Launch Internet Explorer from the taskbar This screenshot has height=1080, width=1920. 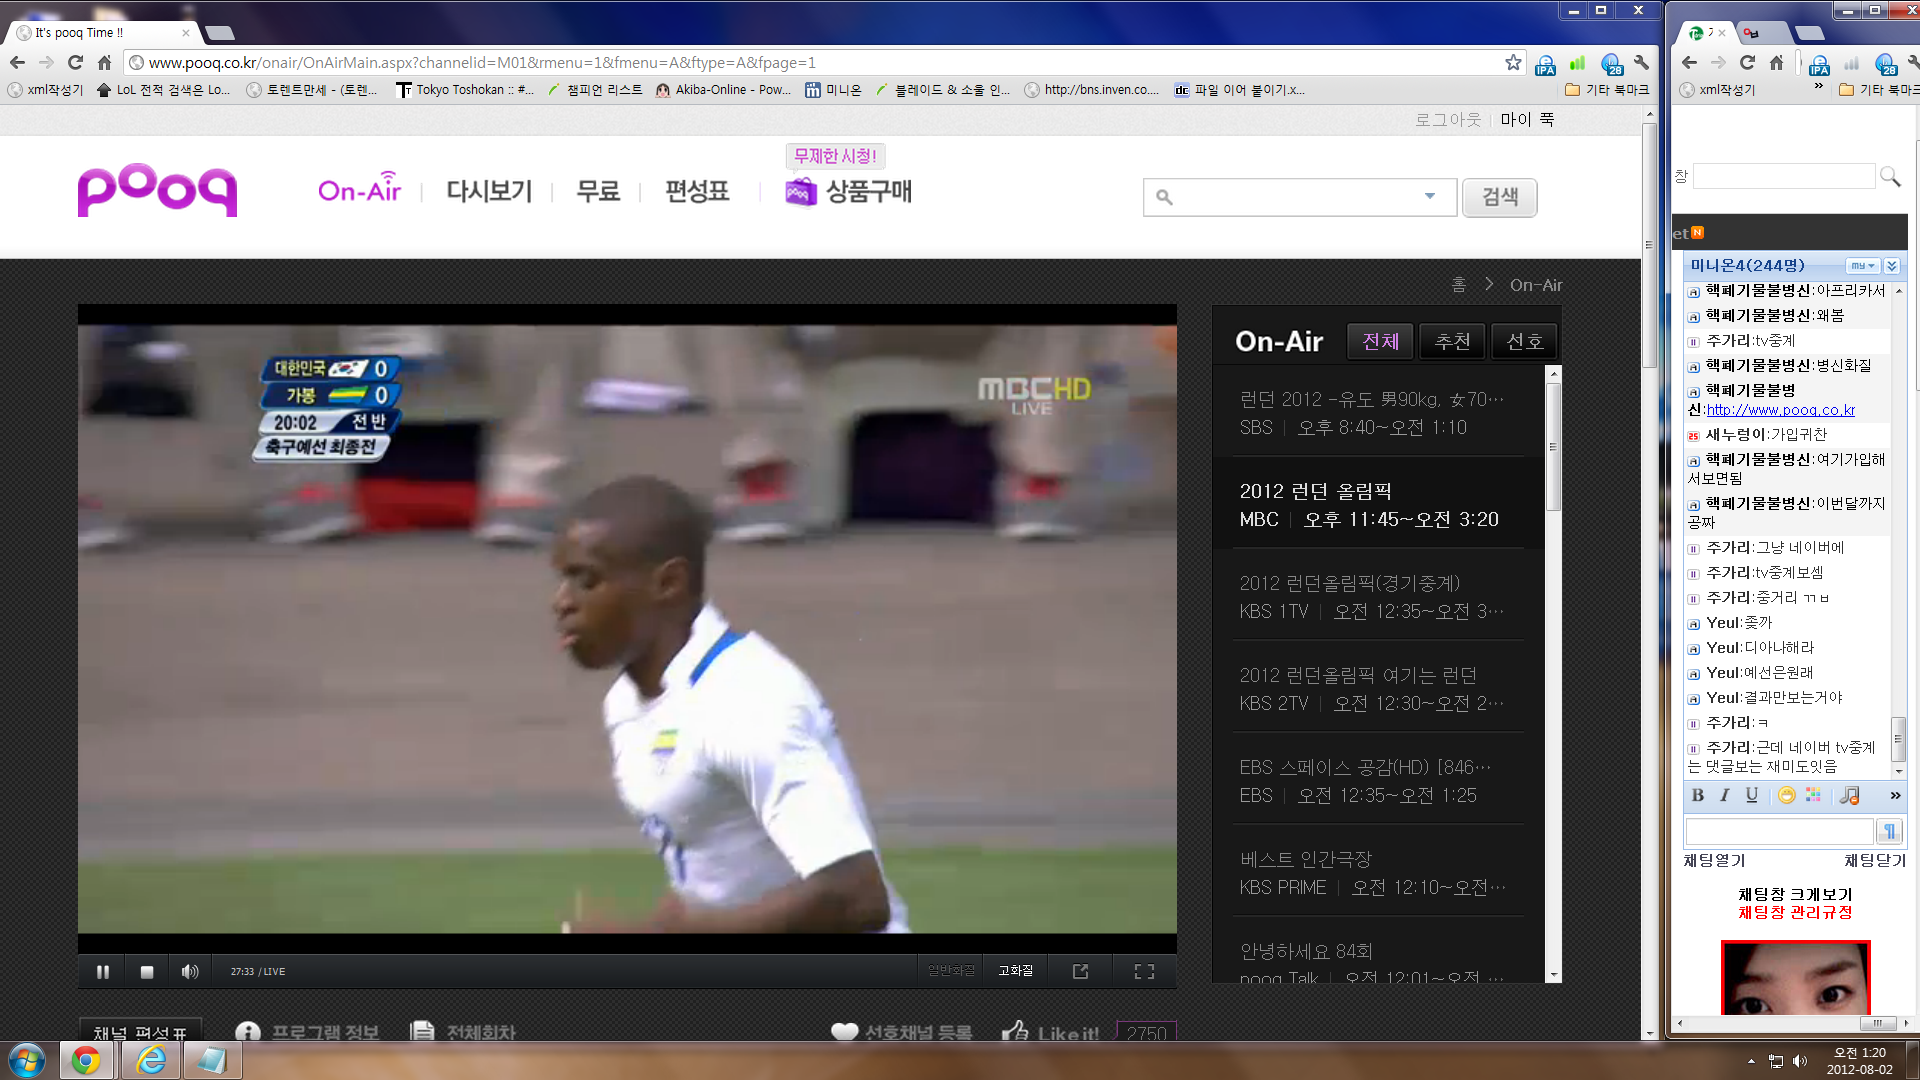(151, 1060)
